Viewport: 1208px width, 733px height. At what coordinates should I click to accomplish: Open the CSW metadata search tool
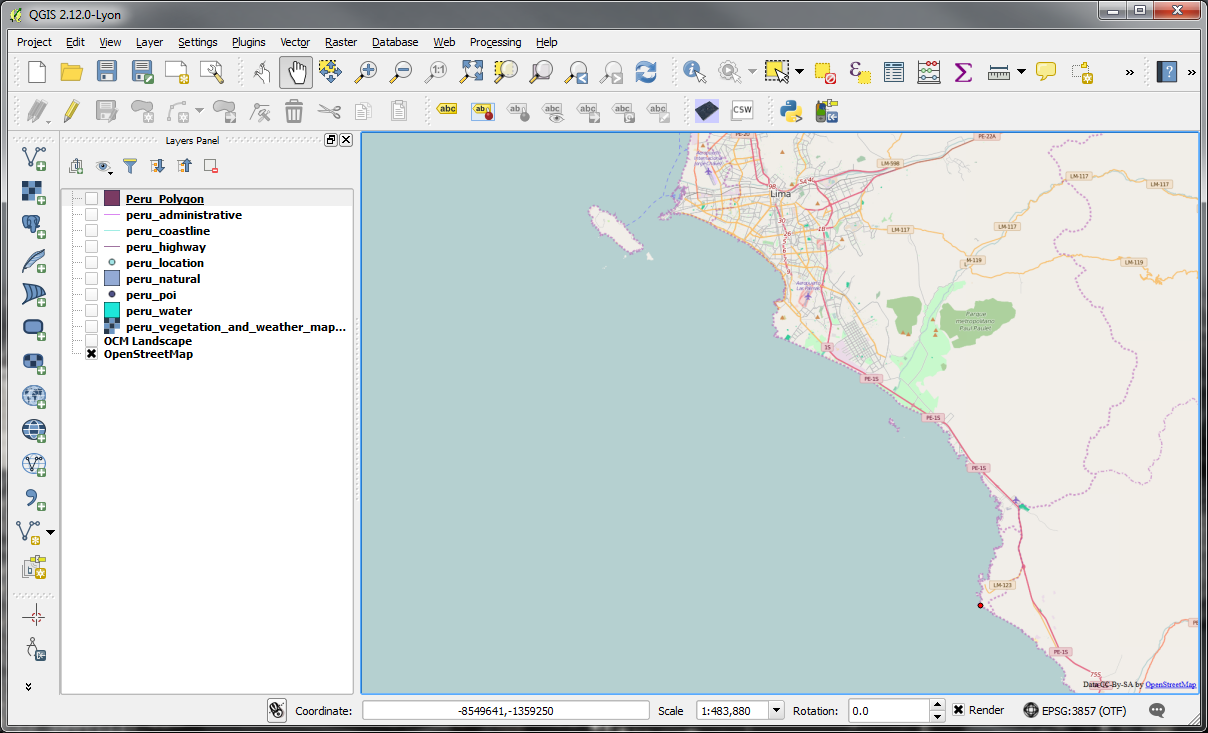tap(742, 111)
